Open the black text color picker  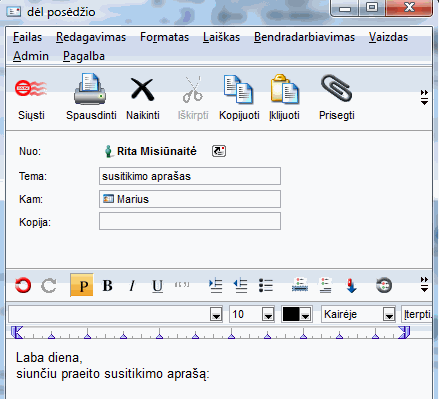pos(297,314)
